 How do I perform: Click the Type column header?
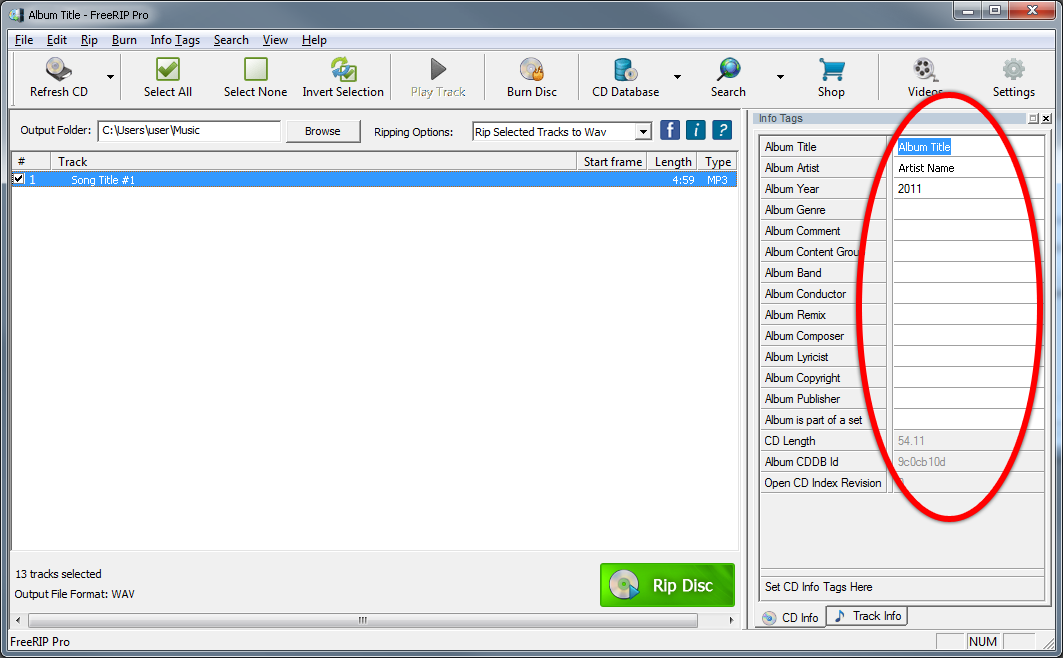tap(717, 161)
